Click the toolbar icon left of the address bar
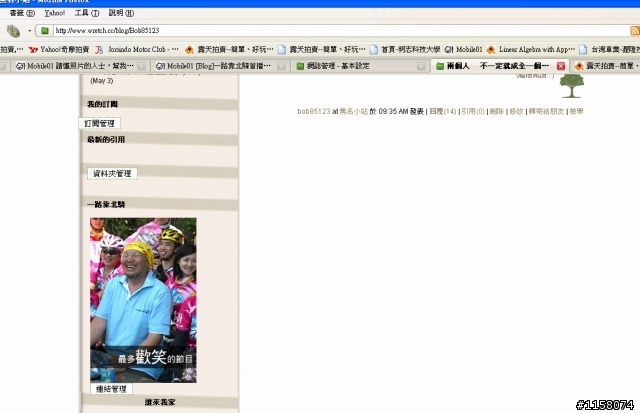This screenshot has width=640, height=413. (13, 31)
